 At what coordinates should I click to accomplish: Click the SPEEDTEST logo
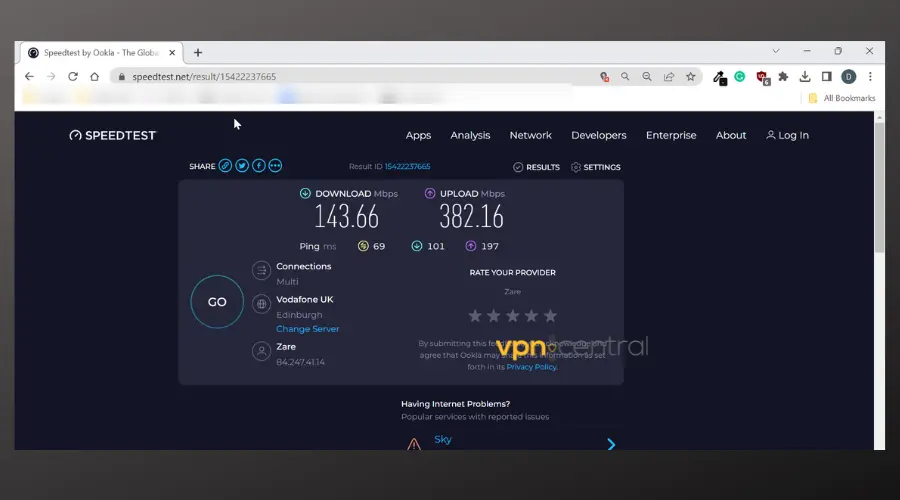(112, 135)
